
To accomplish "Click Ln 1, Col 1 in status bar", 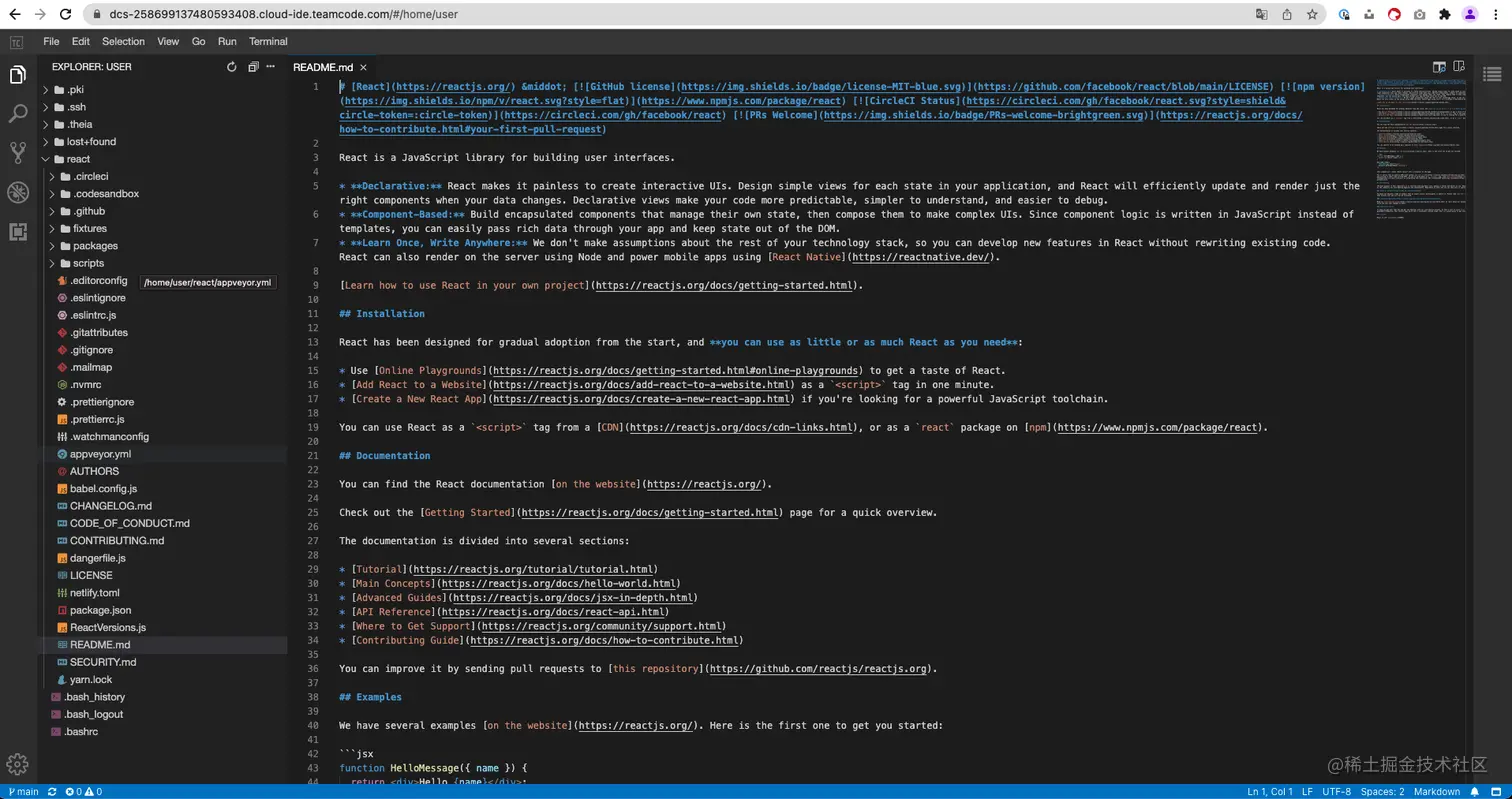I will (x=1269, y=791).
